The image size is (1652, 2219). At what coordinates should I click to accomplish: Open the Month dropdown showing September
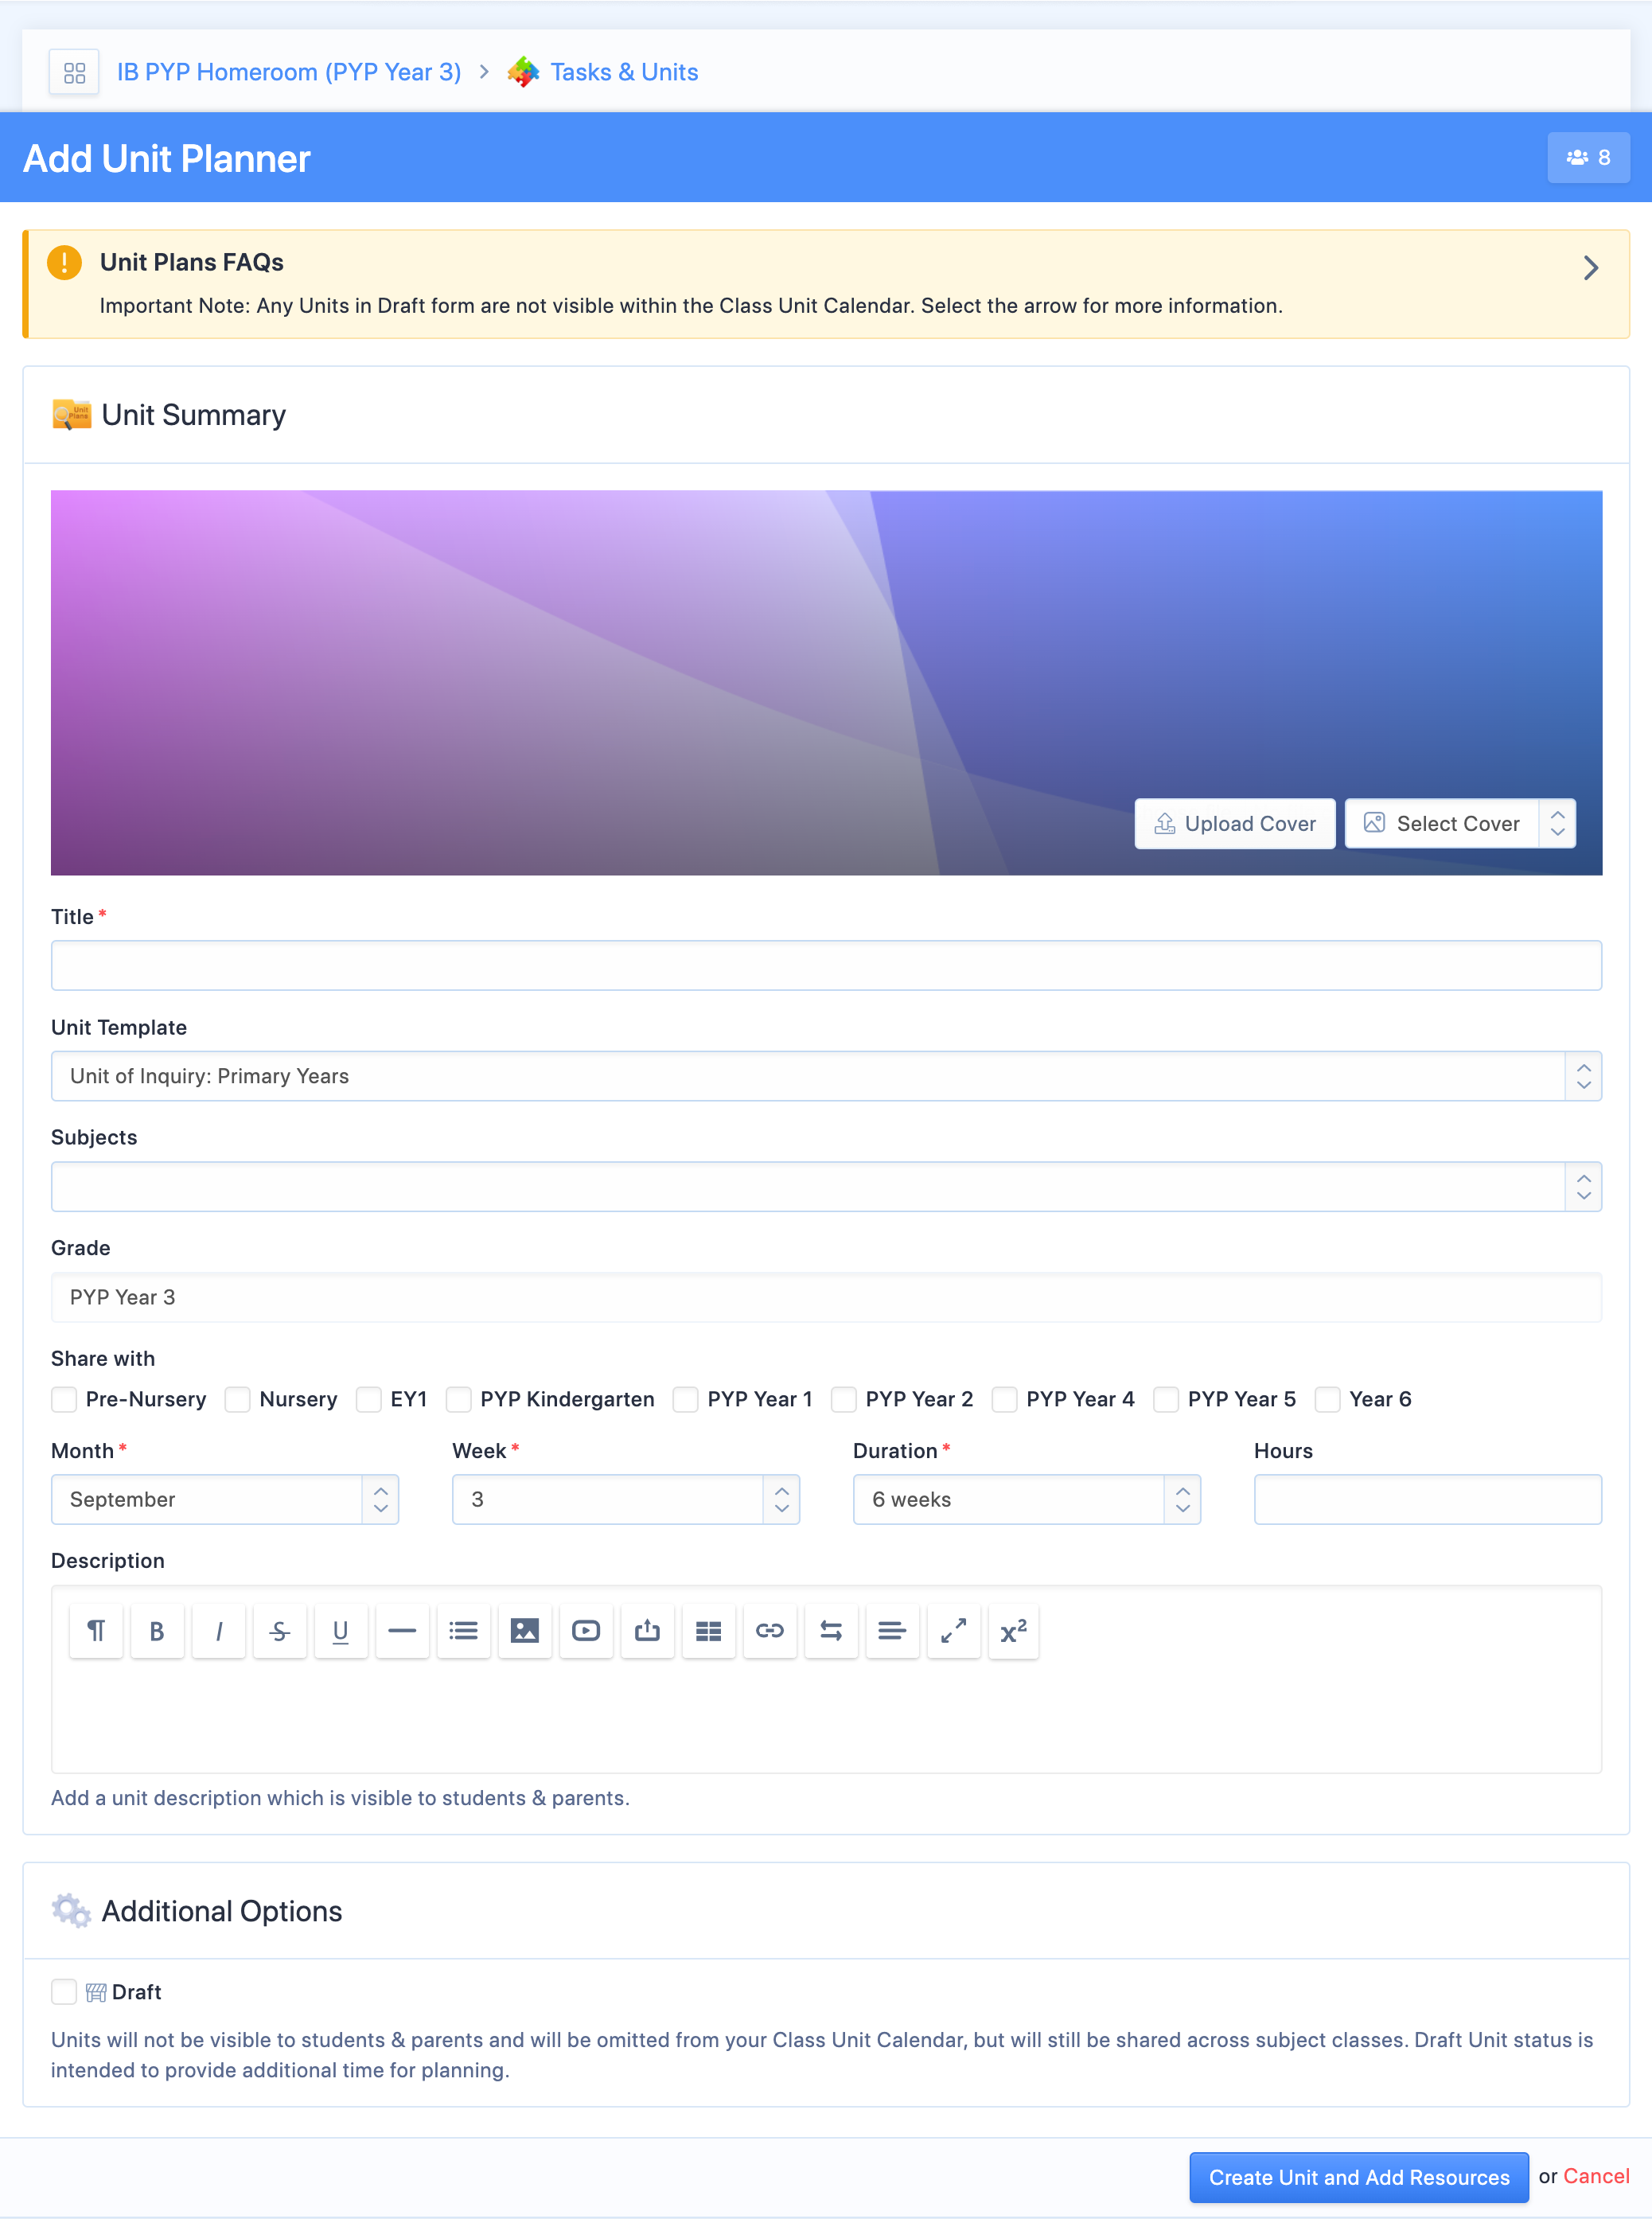225,1499
